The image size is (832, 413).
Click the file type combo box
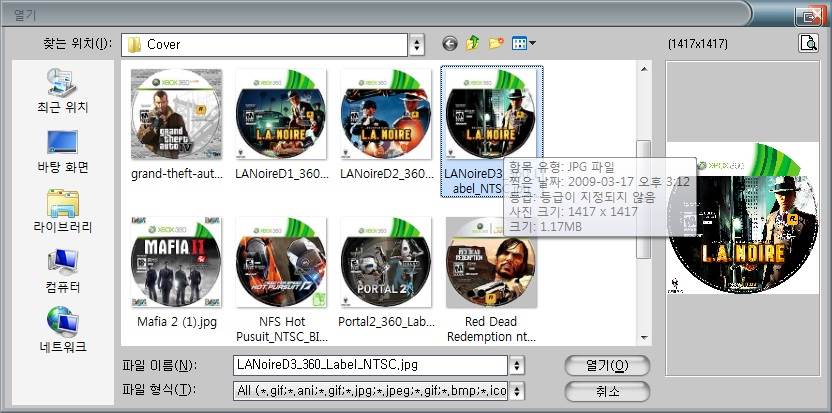(370, 391)
